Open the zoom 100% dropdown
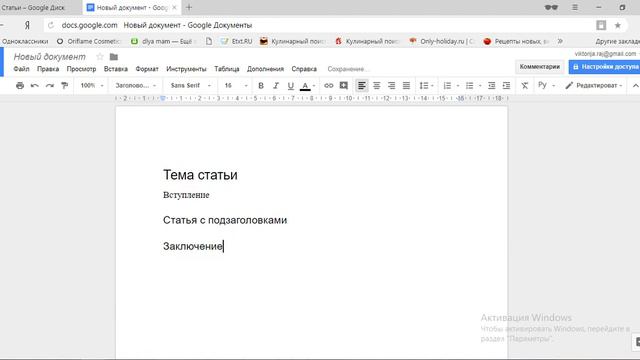The width and height of the screenshot is (640, 360). [92, 86]
